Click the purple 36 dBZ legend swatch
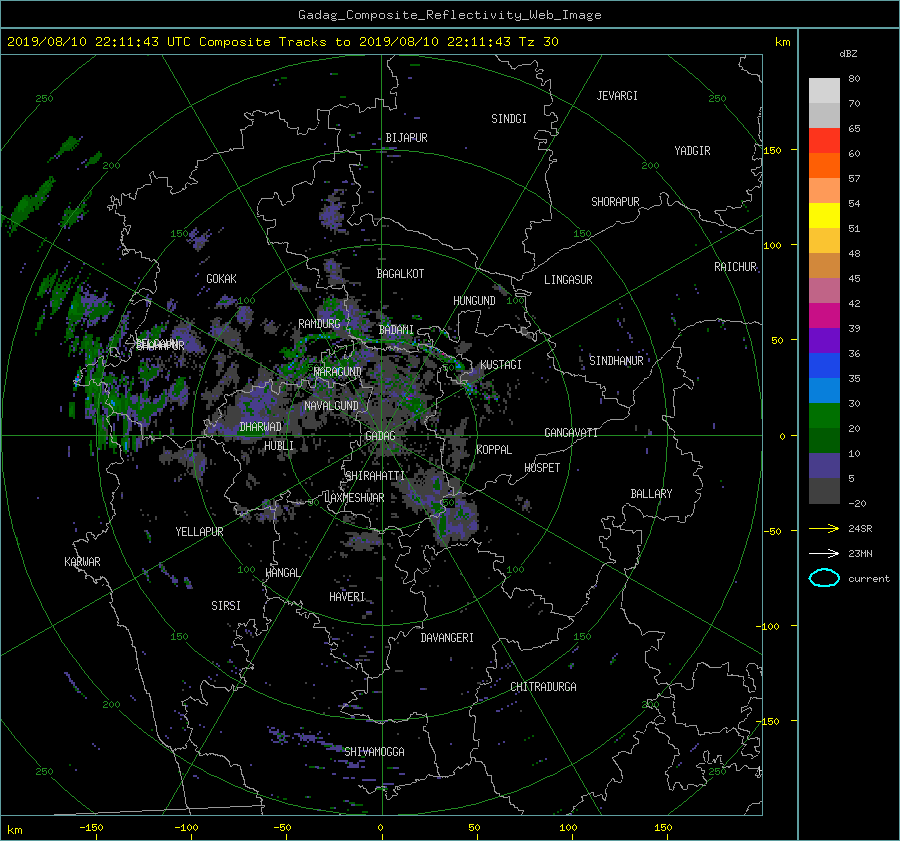 click(824, 340)
